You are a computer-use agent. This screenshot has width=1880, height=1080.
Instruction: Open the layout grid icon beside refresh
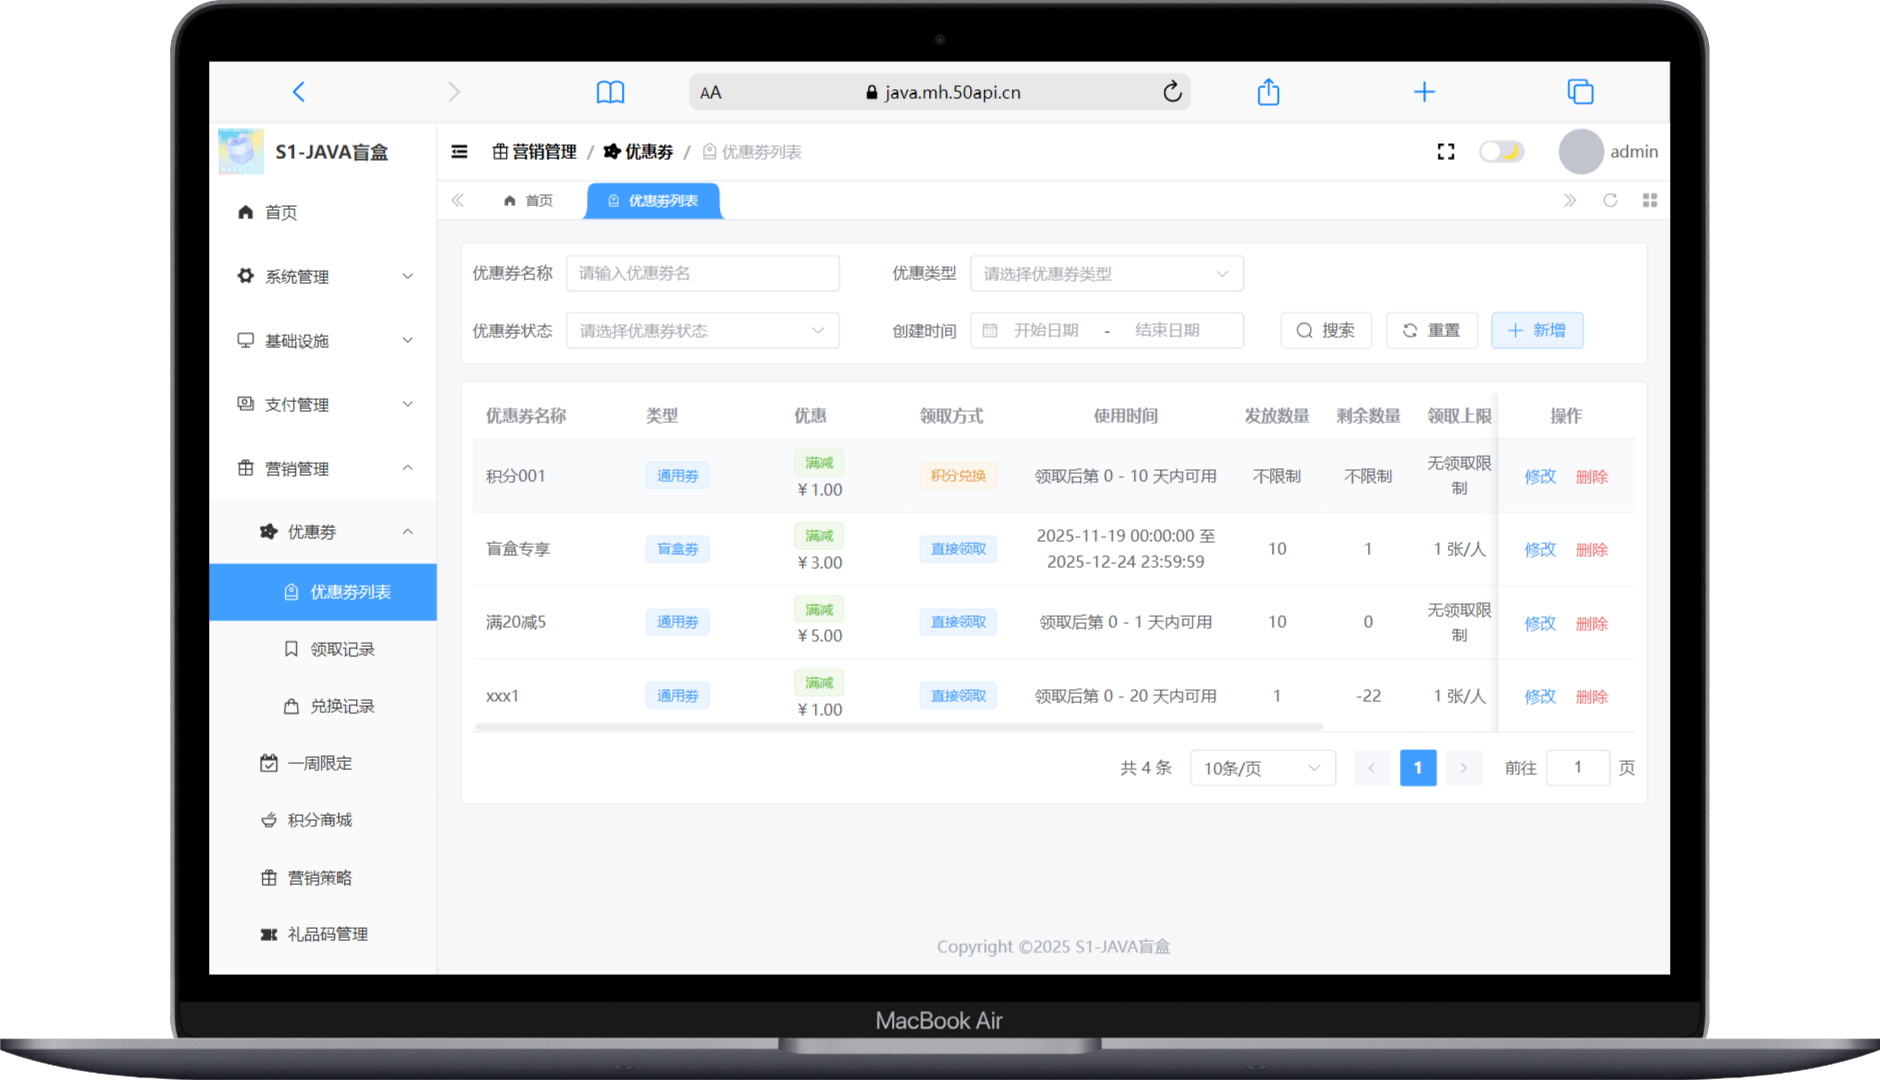tap(1650, 200)
